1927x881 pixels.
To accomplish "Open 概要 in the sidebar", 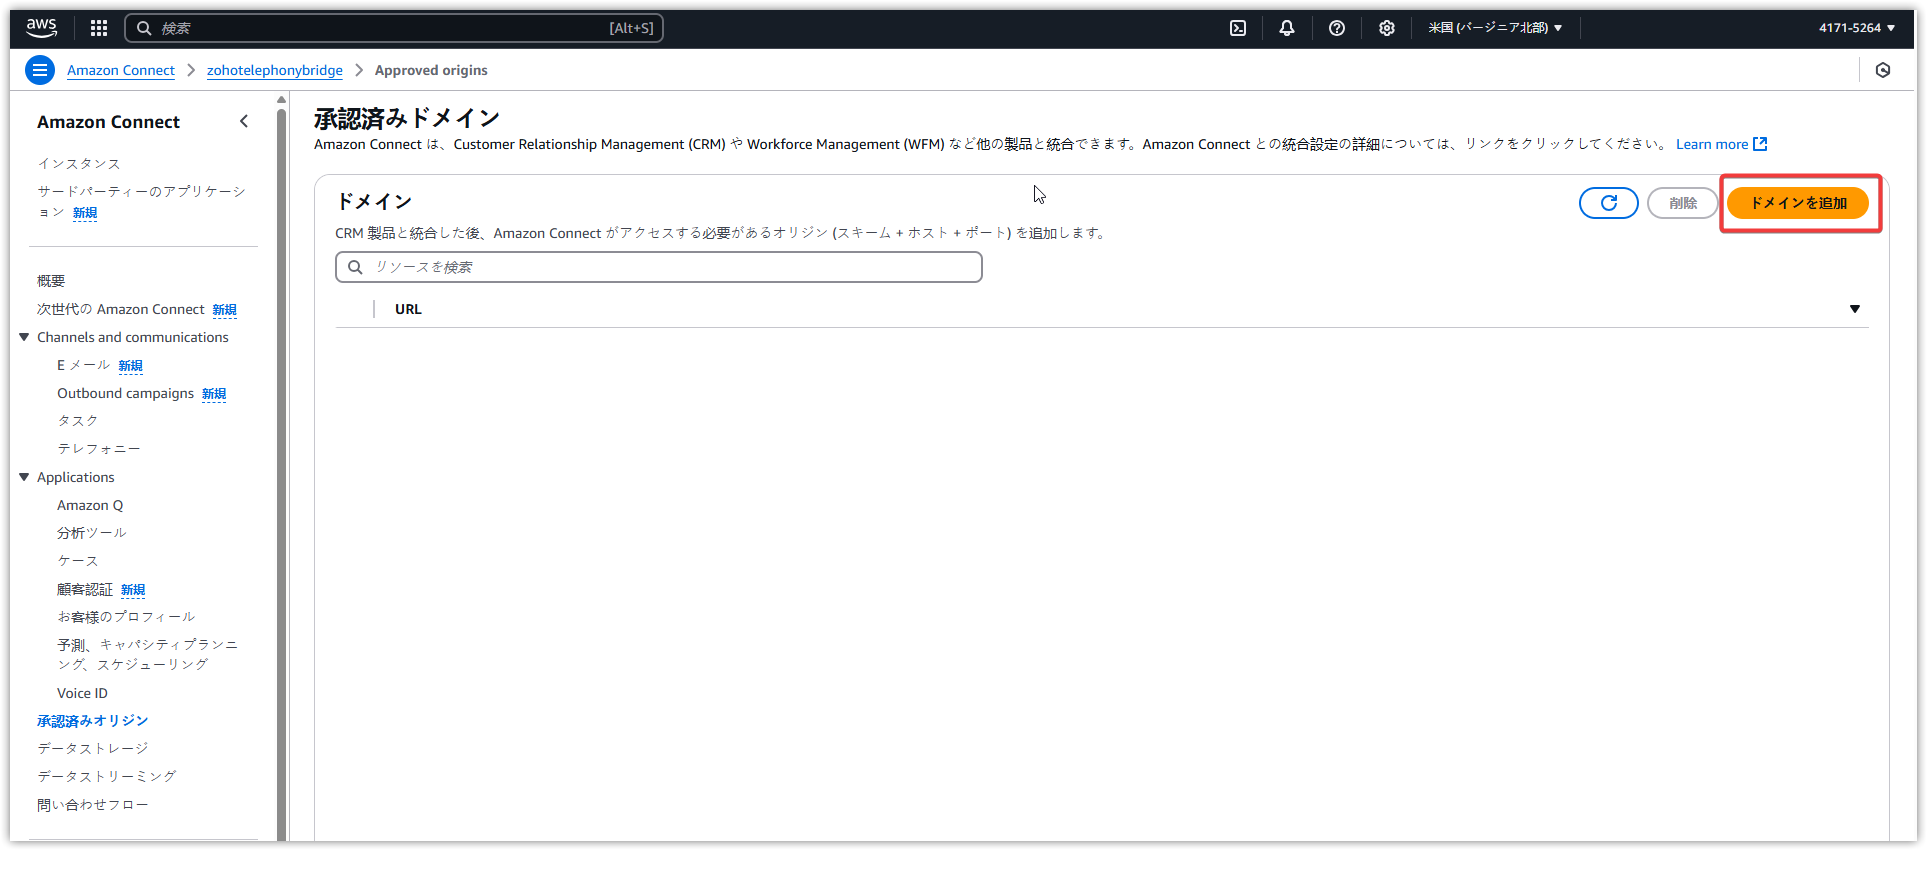I will coord(51,281).
